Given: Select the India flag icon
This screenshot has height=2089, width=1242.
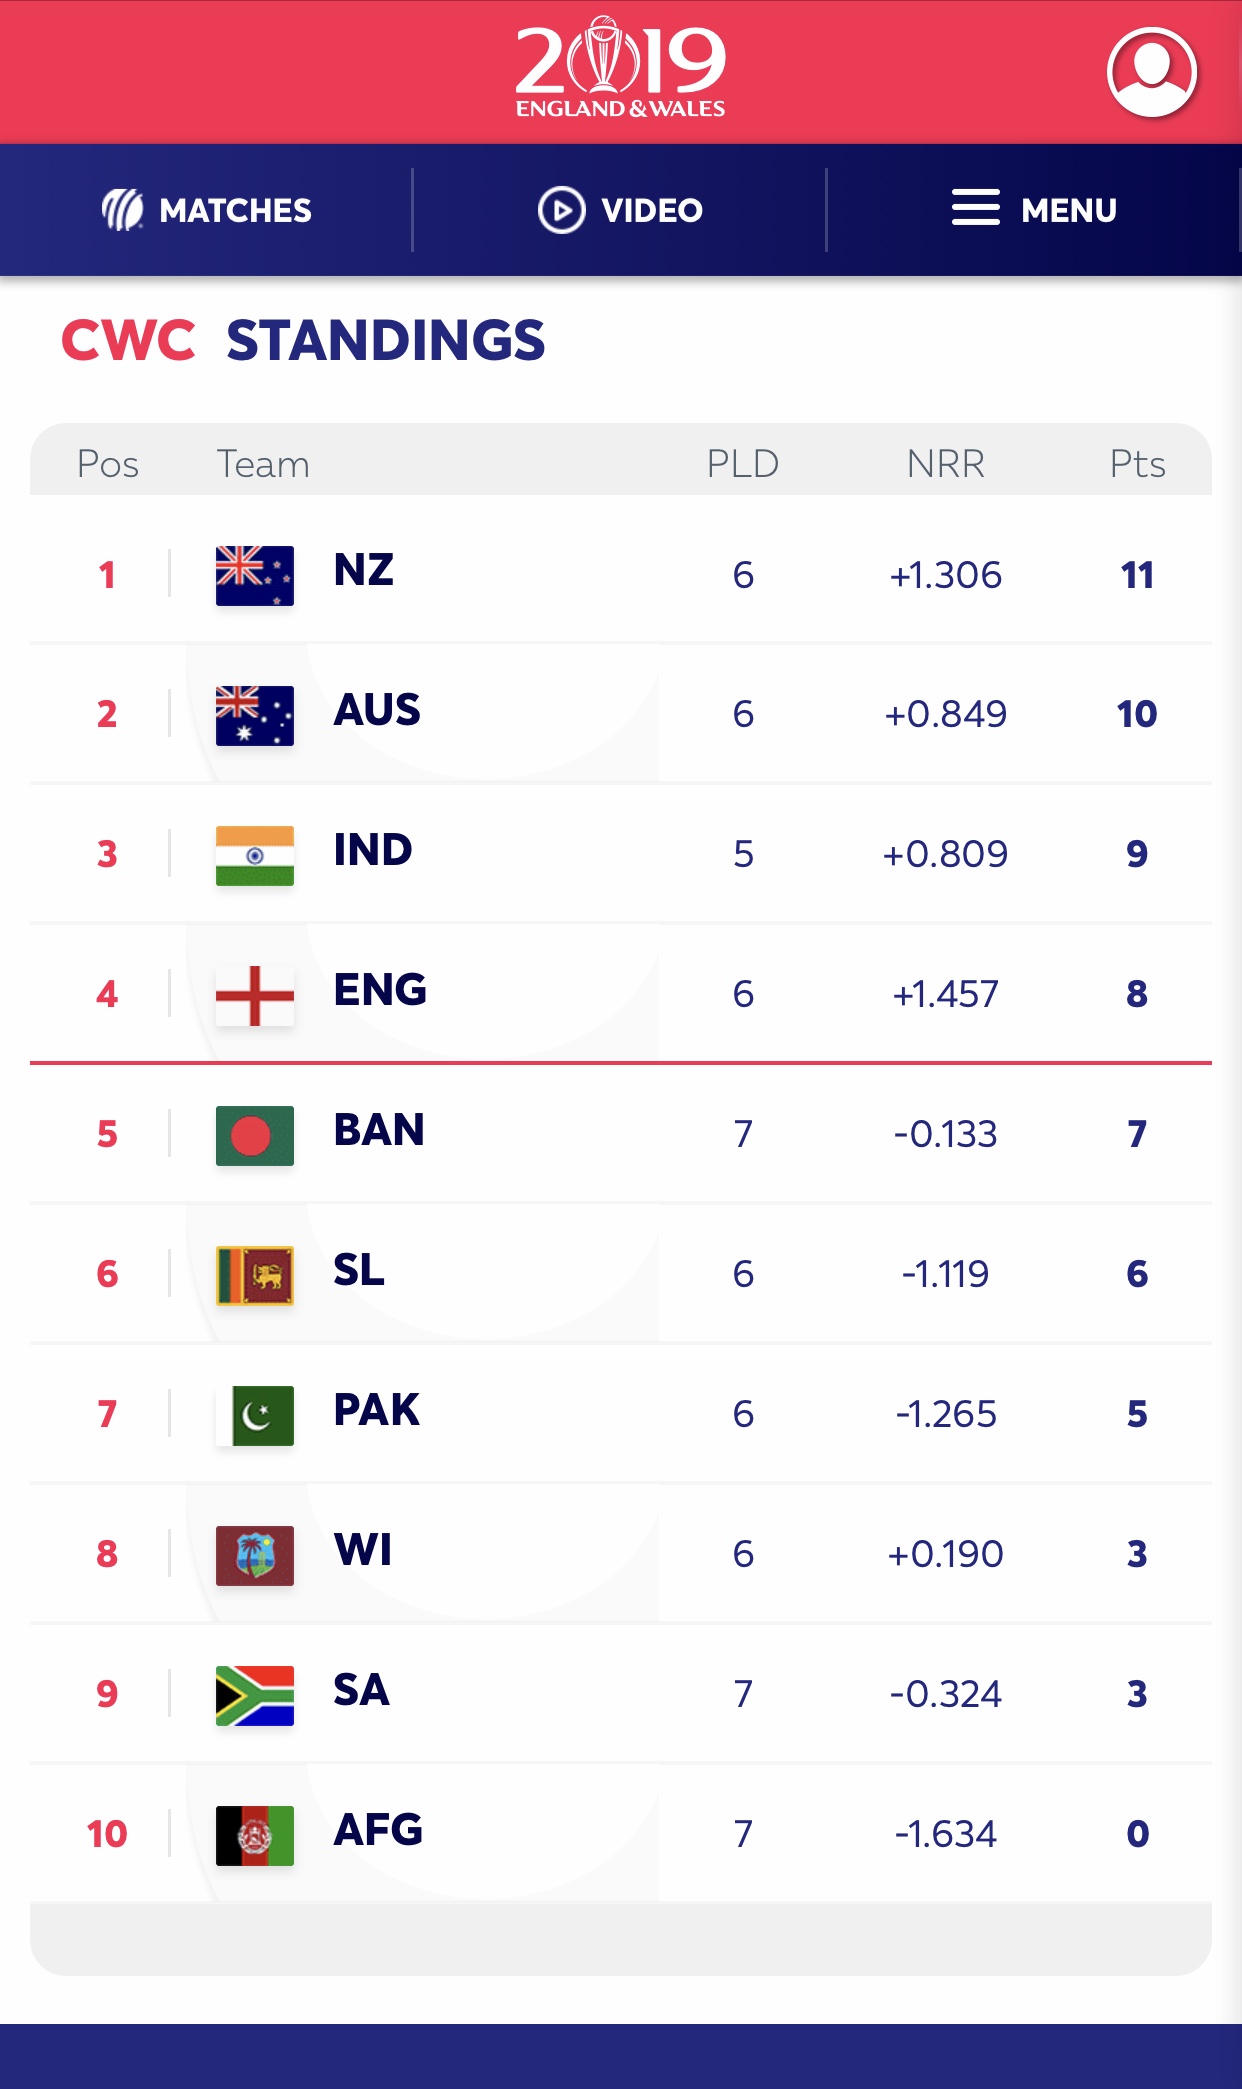Looking at the screenshot, I should (255, 855).
